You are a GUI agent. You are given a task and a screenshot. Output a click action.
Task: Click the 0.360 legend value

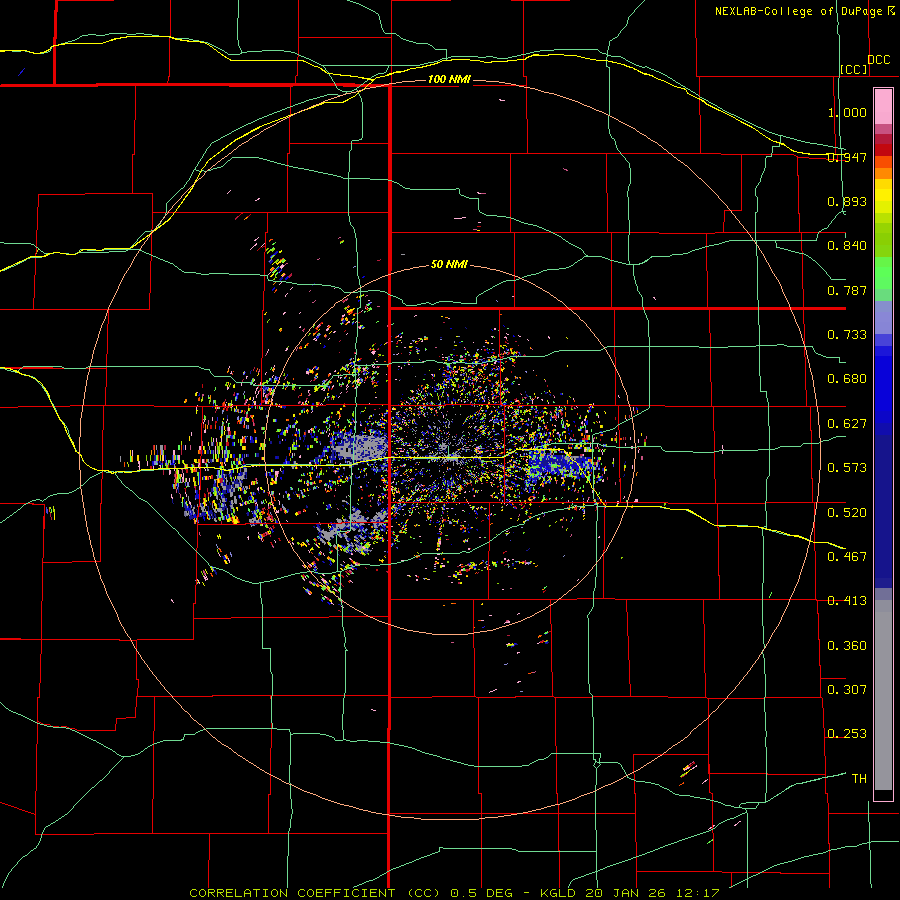(847, 645)
